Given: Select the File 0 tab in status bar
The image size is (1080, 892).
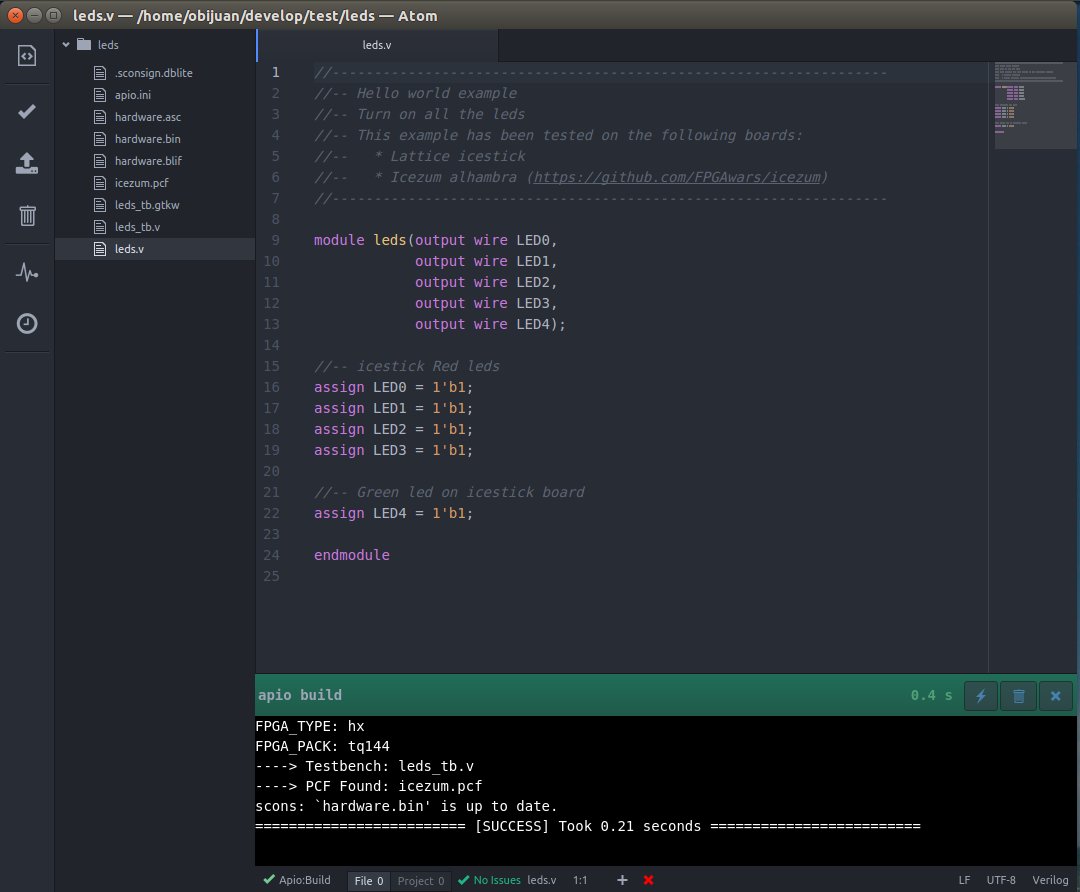Looking at the screenshot, I should pyautogui.click(x=368, y=880).
